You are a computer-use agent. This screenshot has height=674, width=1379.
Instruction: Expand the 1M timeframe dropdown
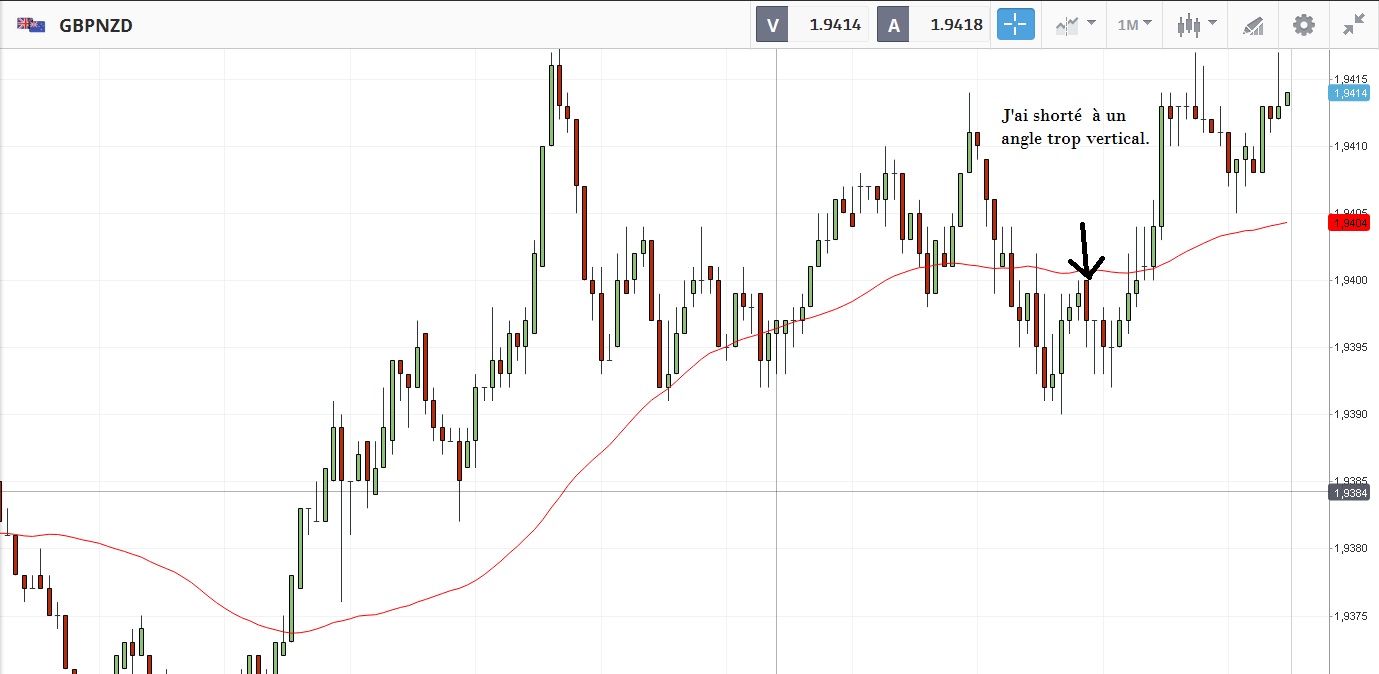(1135, 25)
